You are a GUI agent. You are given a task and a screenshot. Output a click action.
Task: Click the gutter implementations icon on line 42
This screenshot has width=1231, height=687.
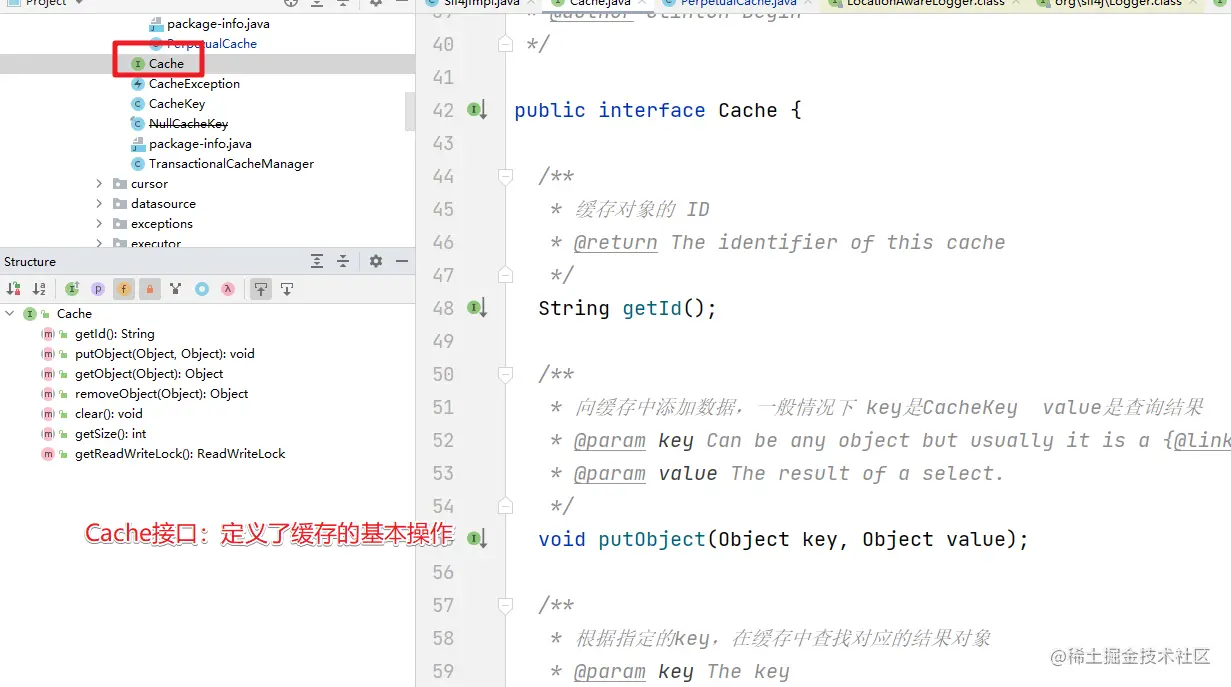pyautogui.click(x=477, y=110)
